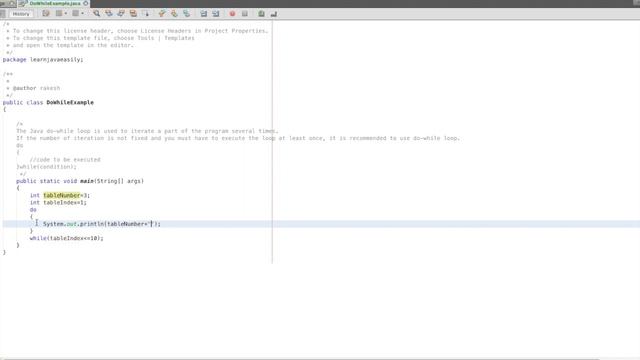The image size is (640, 360).
Task: Click the class name DoWhileExample
Action: click(x=70, y=102)
